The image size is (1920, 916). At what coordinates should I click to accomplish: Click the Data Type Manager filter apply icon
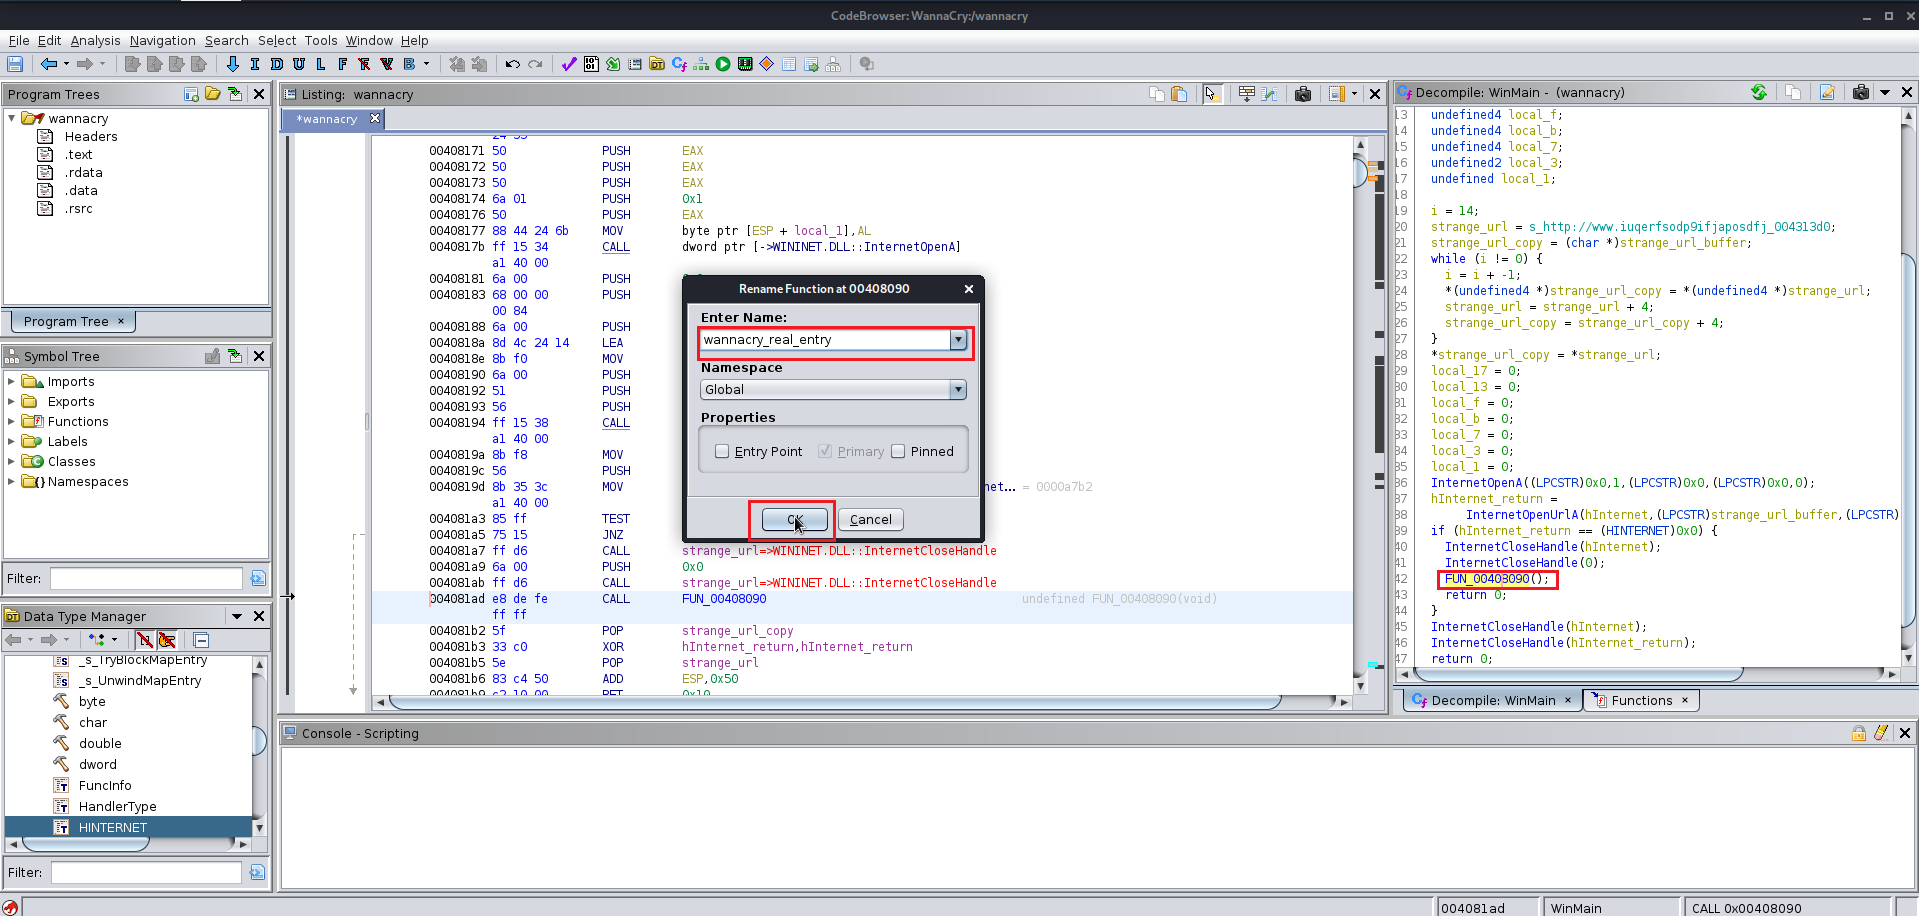[x=257, y=872]
